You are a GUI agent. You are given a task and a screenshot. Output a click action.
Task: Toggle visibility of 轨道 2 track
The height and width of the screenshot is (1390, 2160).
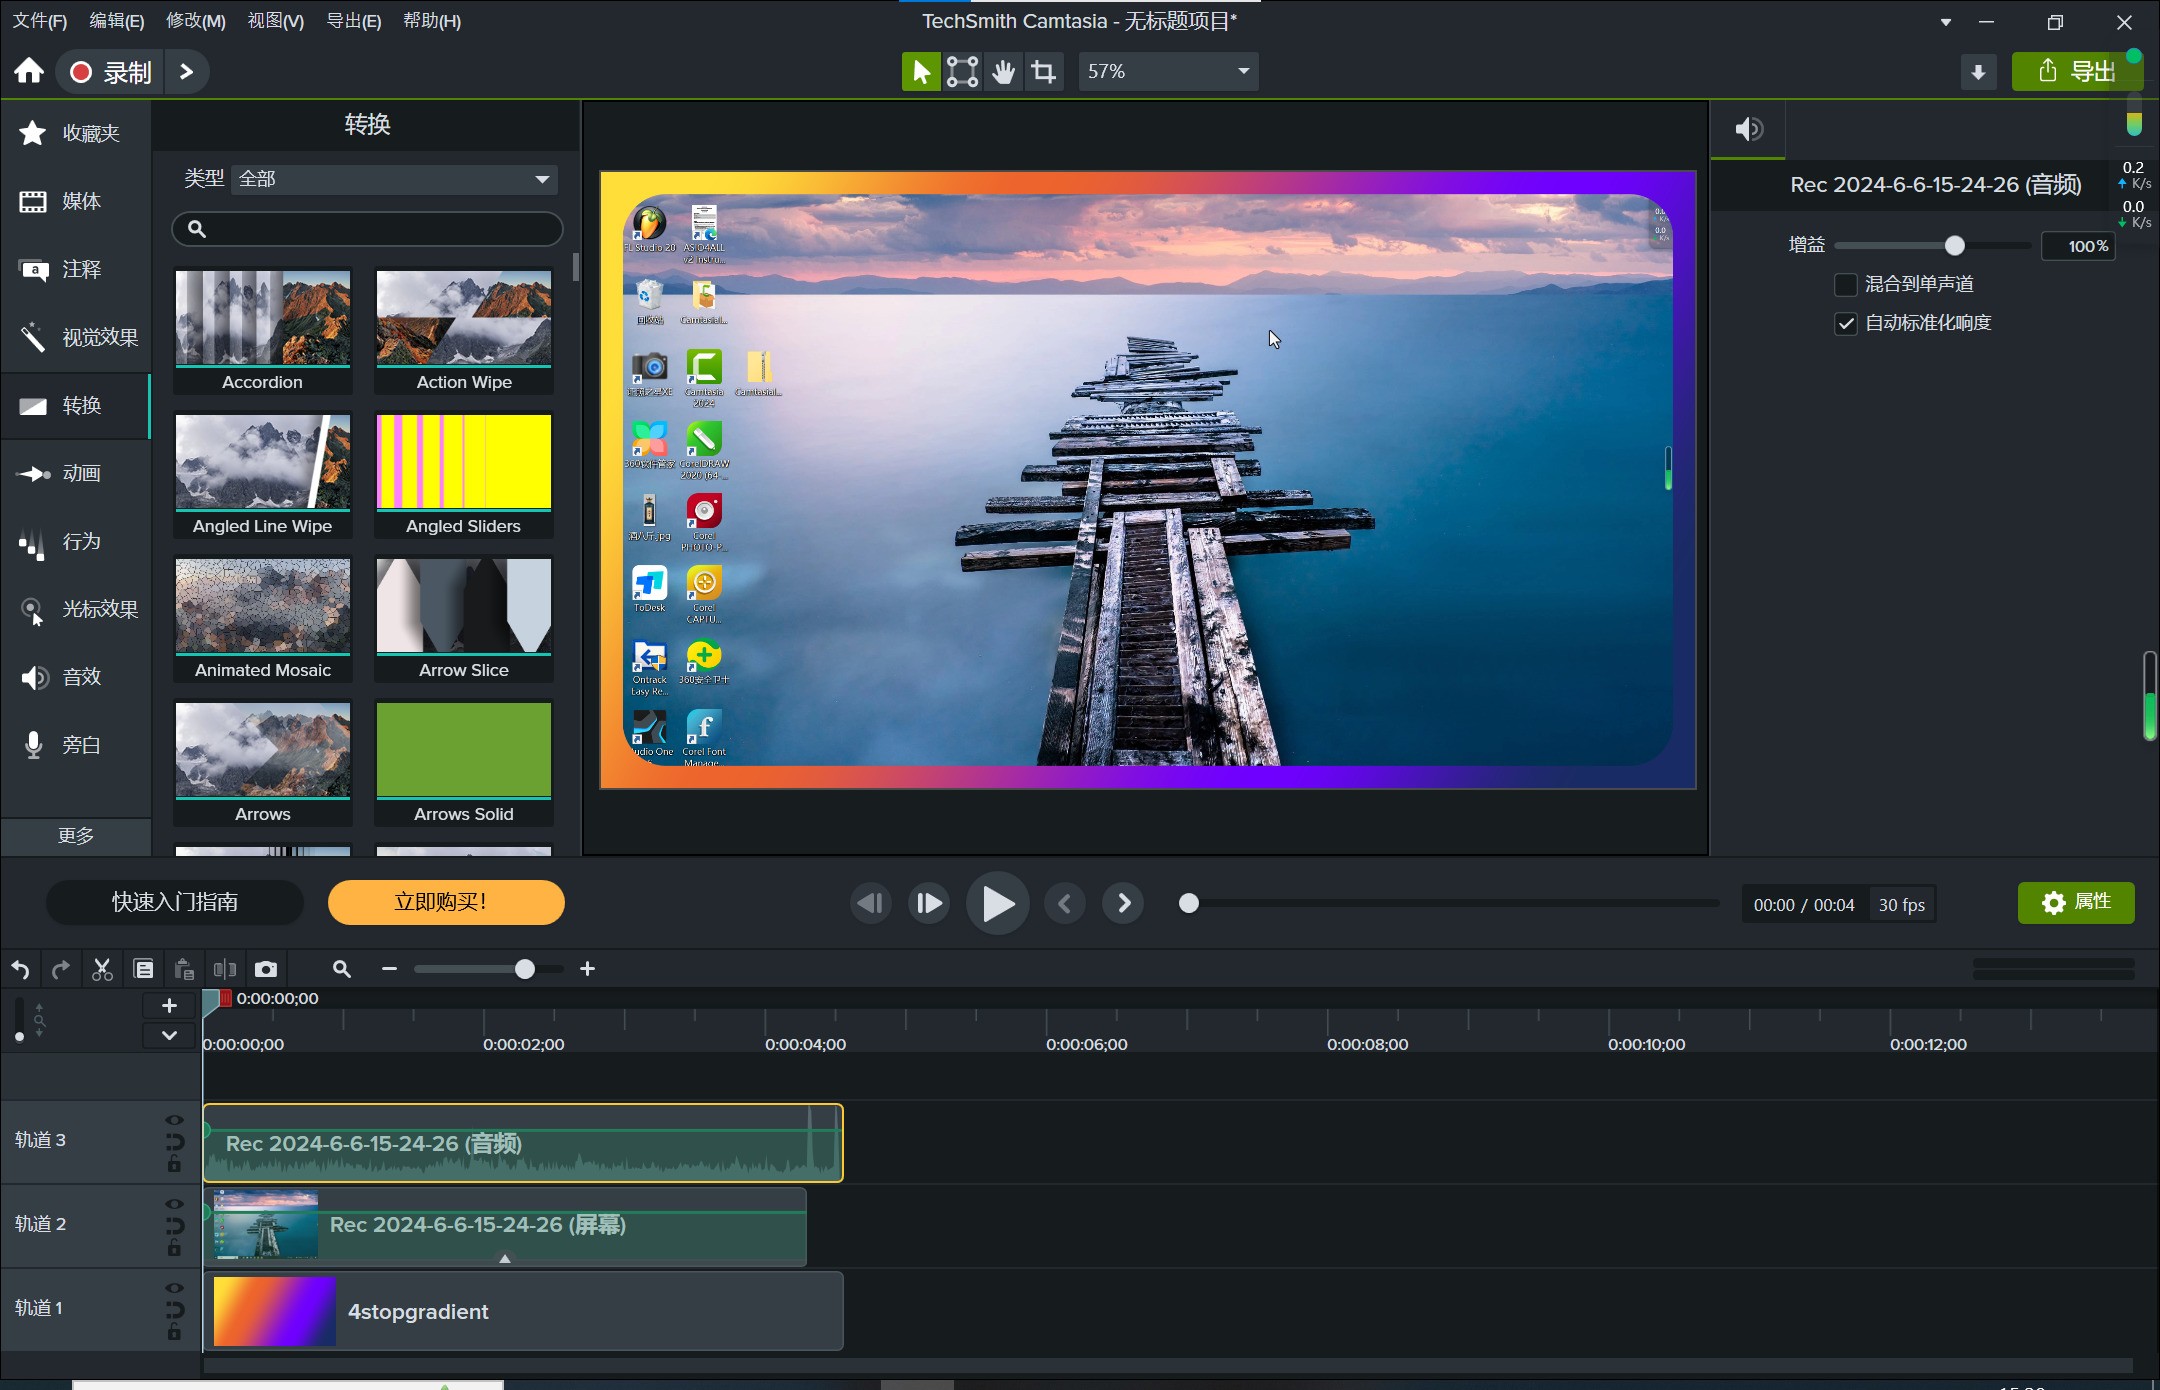175,1203
